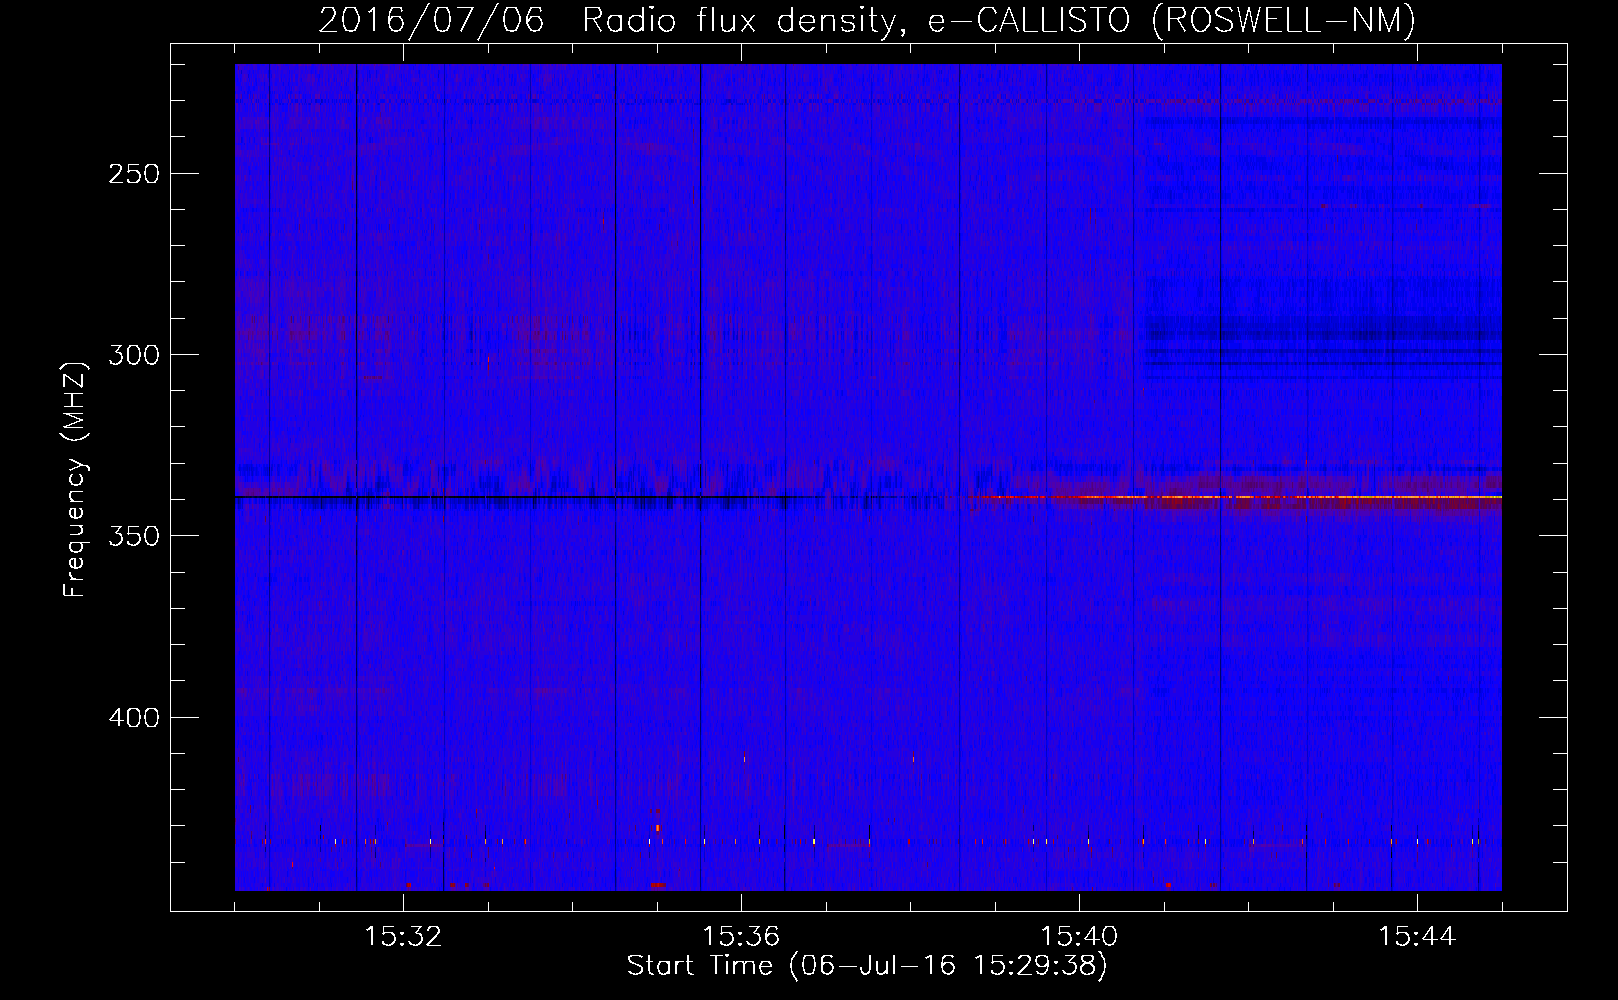
Task: Click the 15:40 time axis label
Action: point(1079,937)
